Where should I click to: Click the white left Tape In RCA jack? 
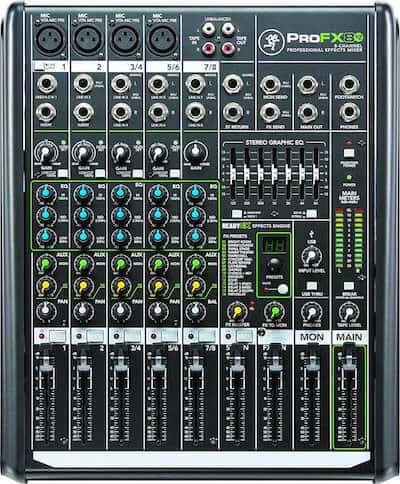[209, 30]
